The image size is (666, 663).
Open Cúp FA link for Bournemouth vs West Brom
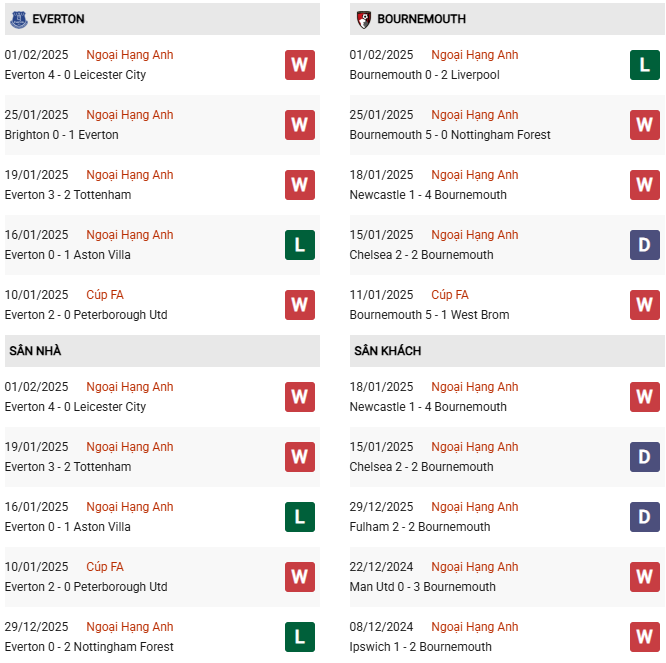(450, 295)
